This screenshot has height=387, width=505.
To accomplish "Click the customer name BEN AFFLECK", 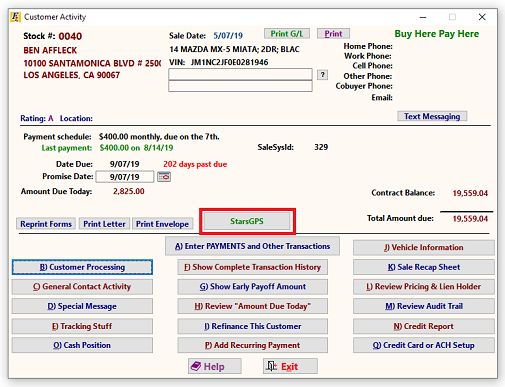I will [50, 50].
